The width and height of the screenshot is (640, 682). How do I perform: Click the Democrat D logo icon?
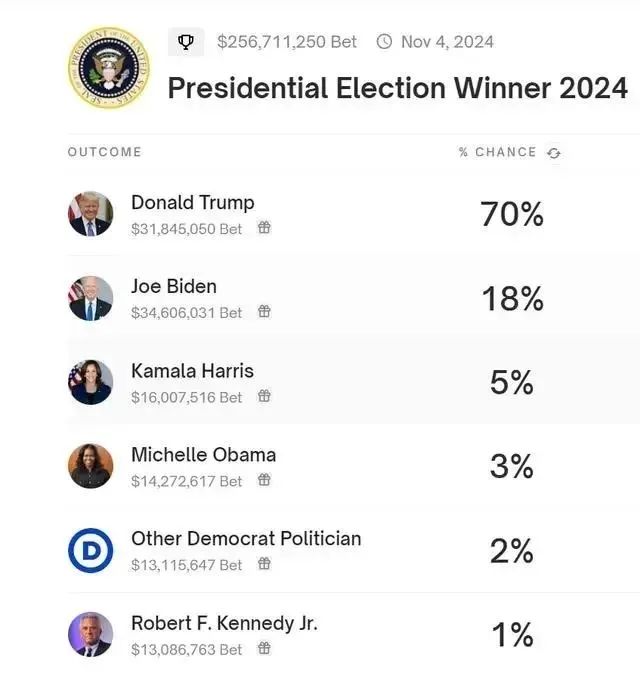pyautogui.click(x=90, y=550)
